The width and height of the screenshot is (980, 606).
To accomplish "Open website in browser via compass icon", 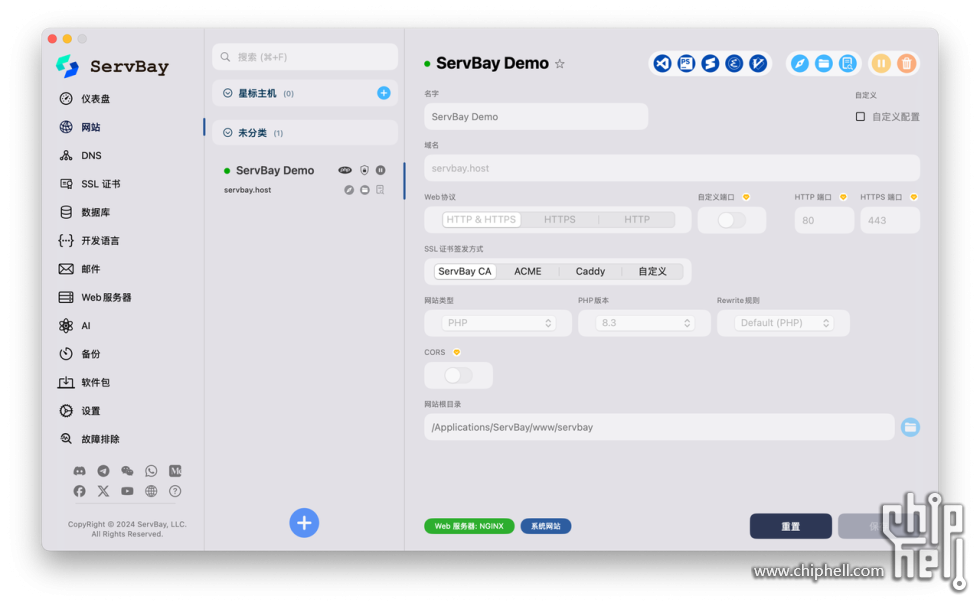I will pos(799,63).
